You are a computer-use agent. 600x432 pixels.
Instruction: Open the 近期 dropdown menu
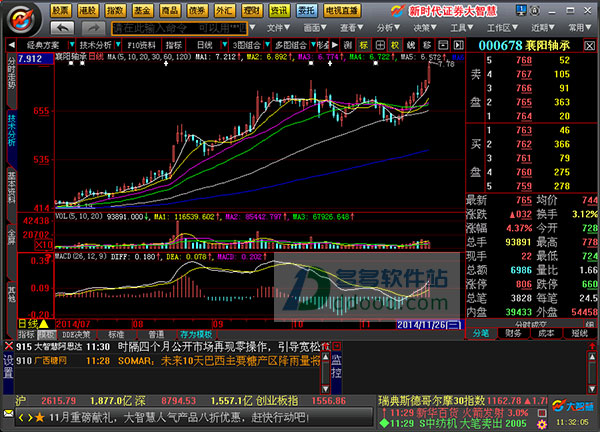(543, 28)
